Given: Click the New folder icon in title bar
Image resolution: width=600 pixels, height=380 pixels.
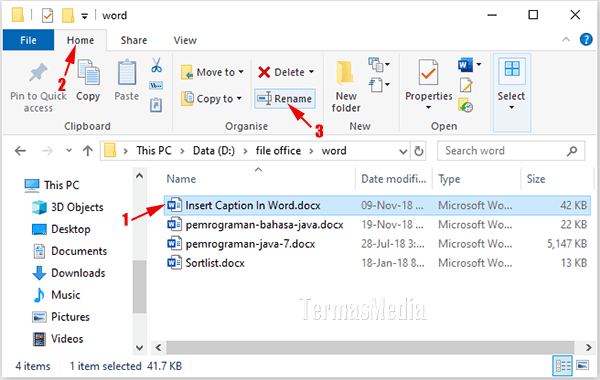Looking at the screenshot, I should click(x=68, y=16).
